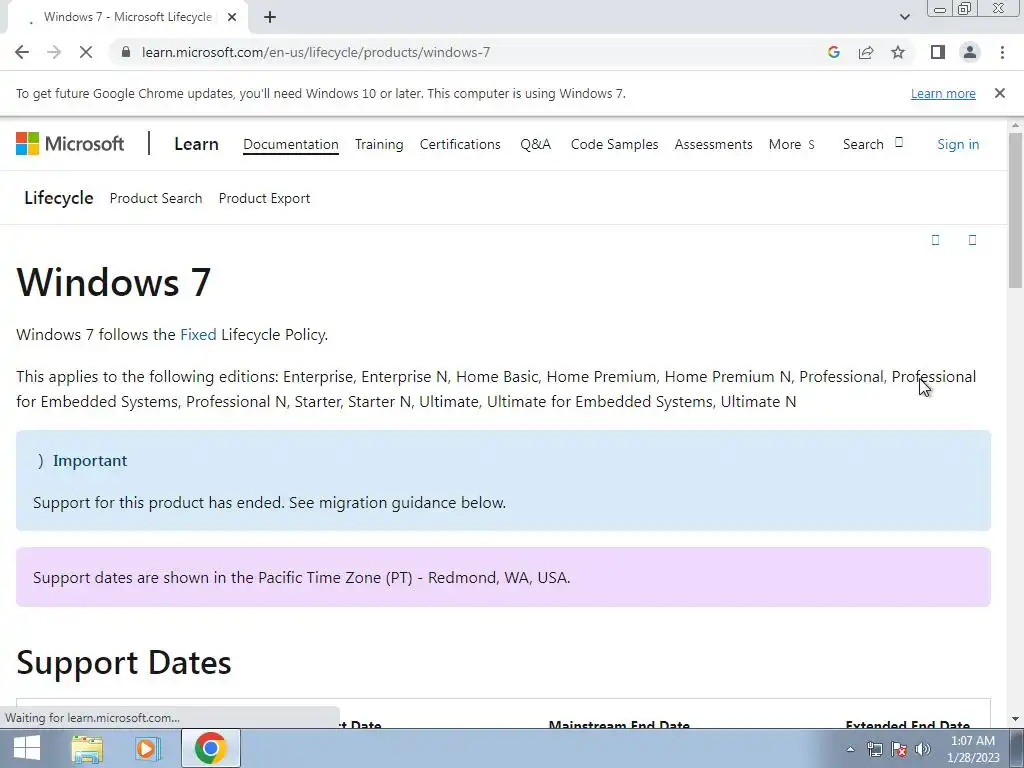Click the Microsoft logo
Image resolution: width=1024 pixels, height=768 pixels.
[70, 144]
